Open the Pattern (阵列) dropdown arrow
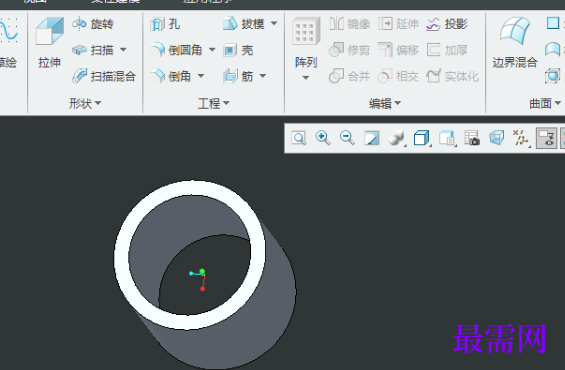Viewport: 565px width, 370px height. (306, 77)
